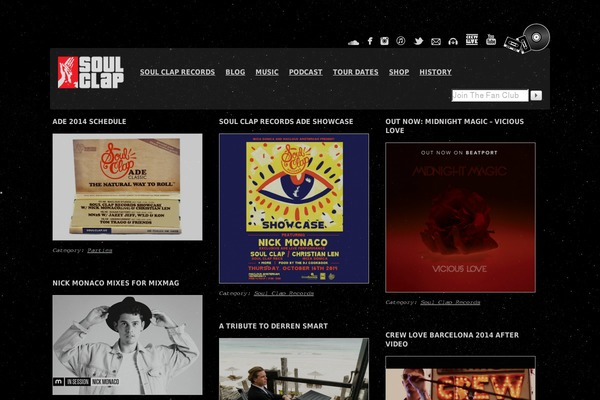The width and height of the screenshot is (600, 400).
Task: Open the Crew Love video thumbnail
Action: [x=461, y=378]
